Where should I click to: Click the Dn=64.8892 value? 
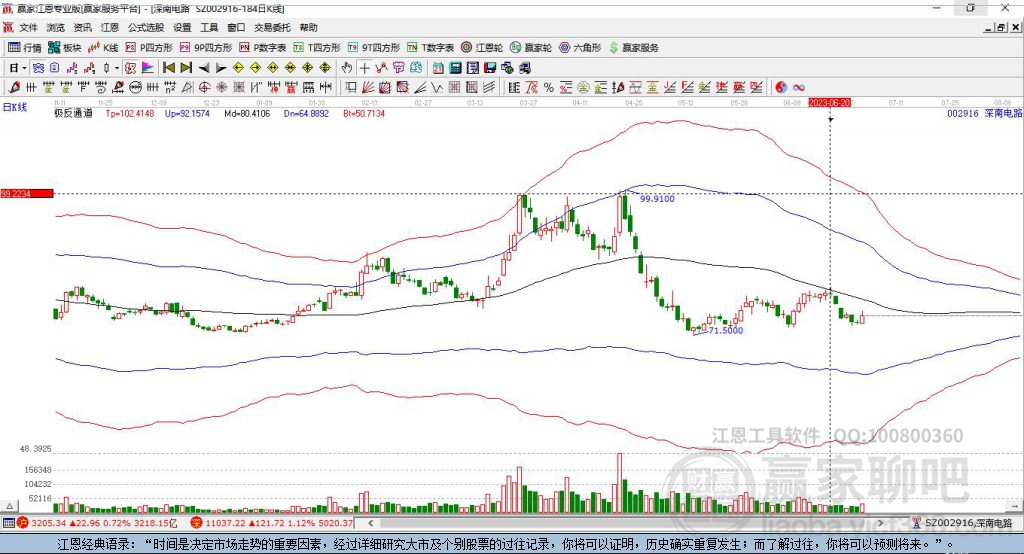pyautogui.click(x=306, y=114)
